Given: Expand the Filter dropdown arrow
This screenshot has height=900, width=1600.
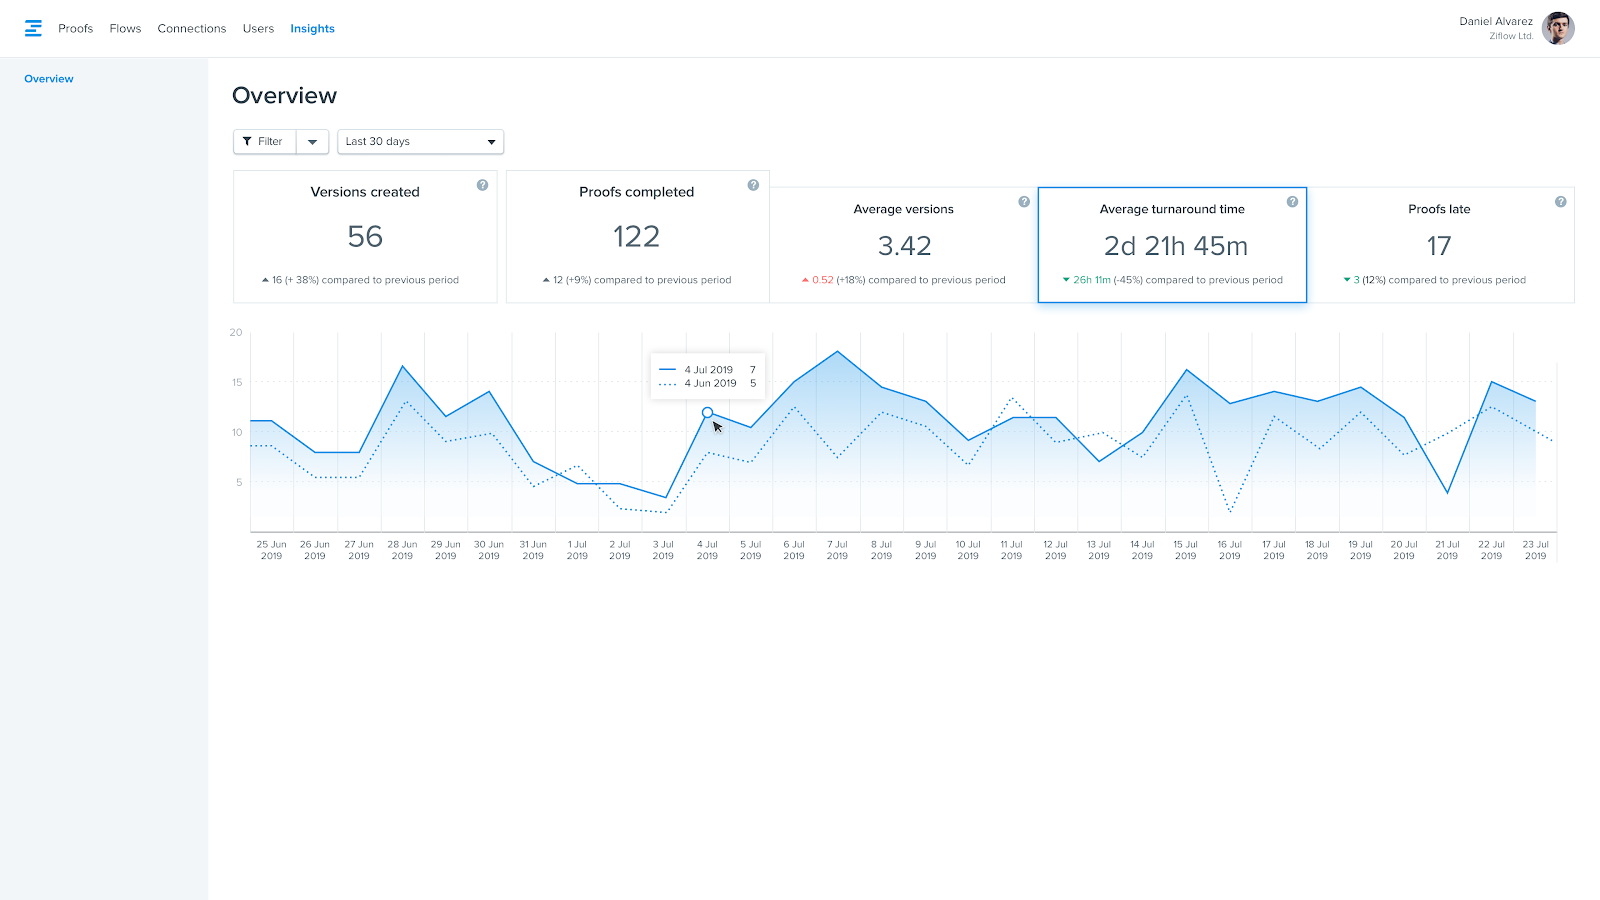Looking at the screenshot, I should coord(312,142).
